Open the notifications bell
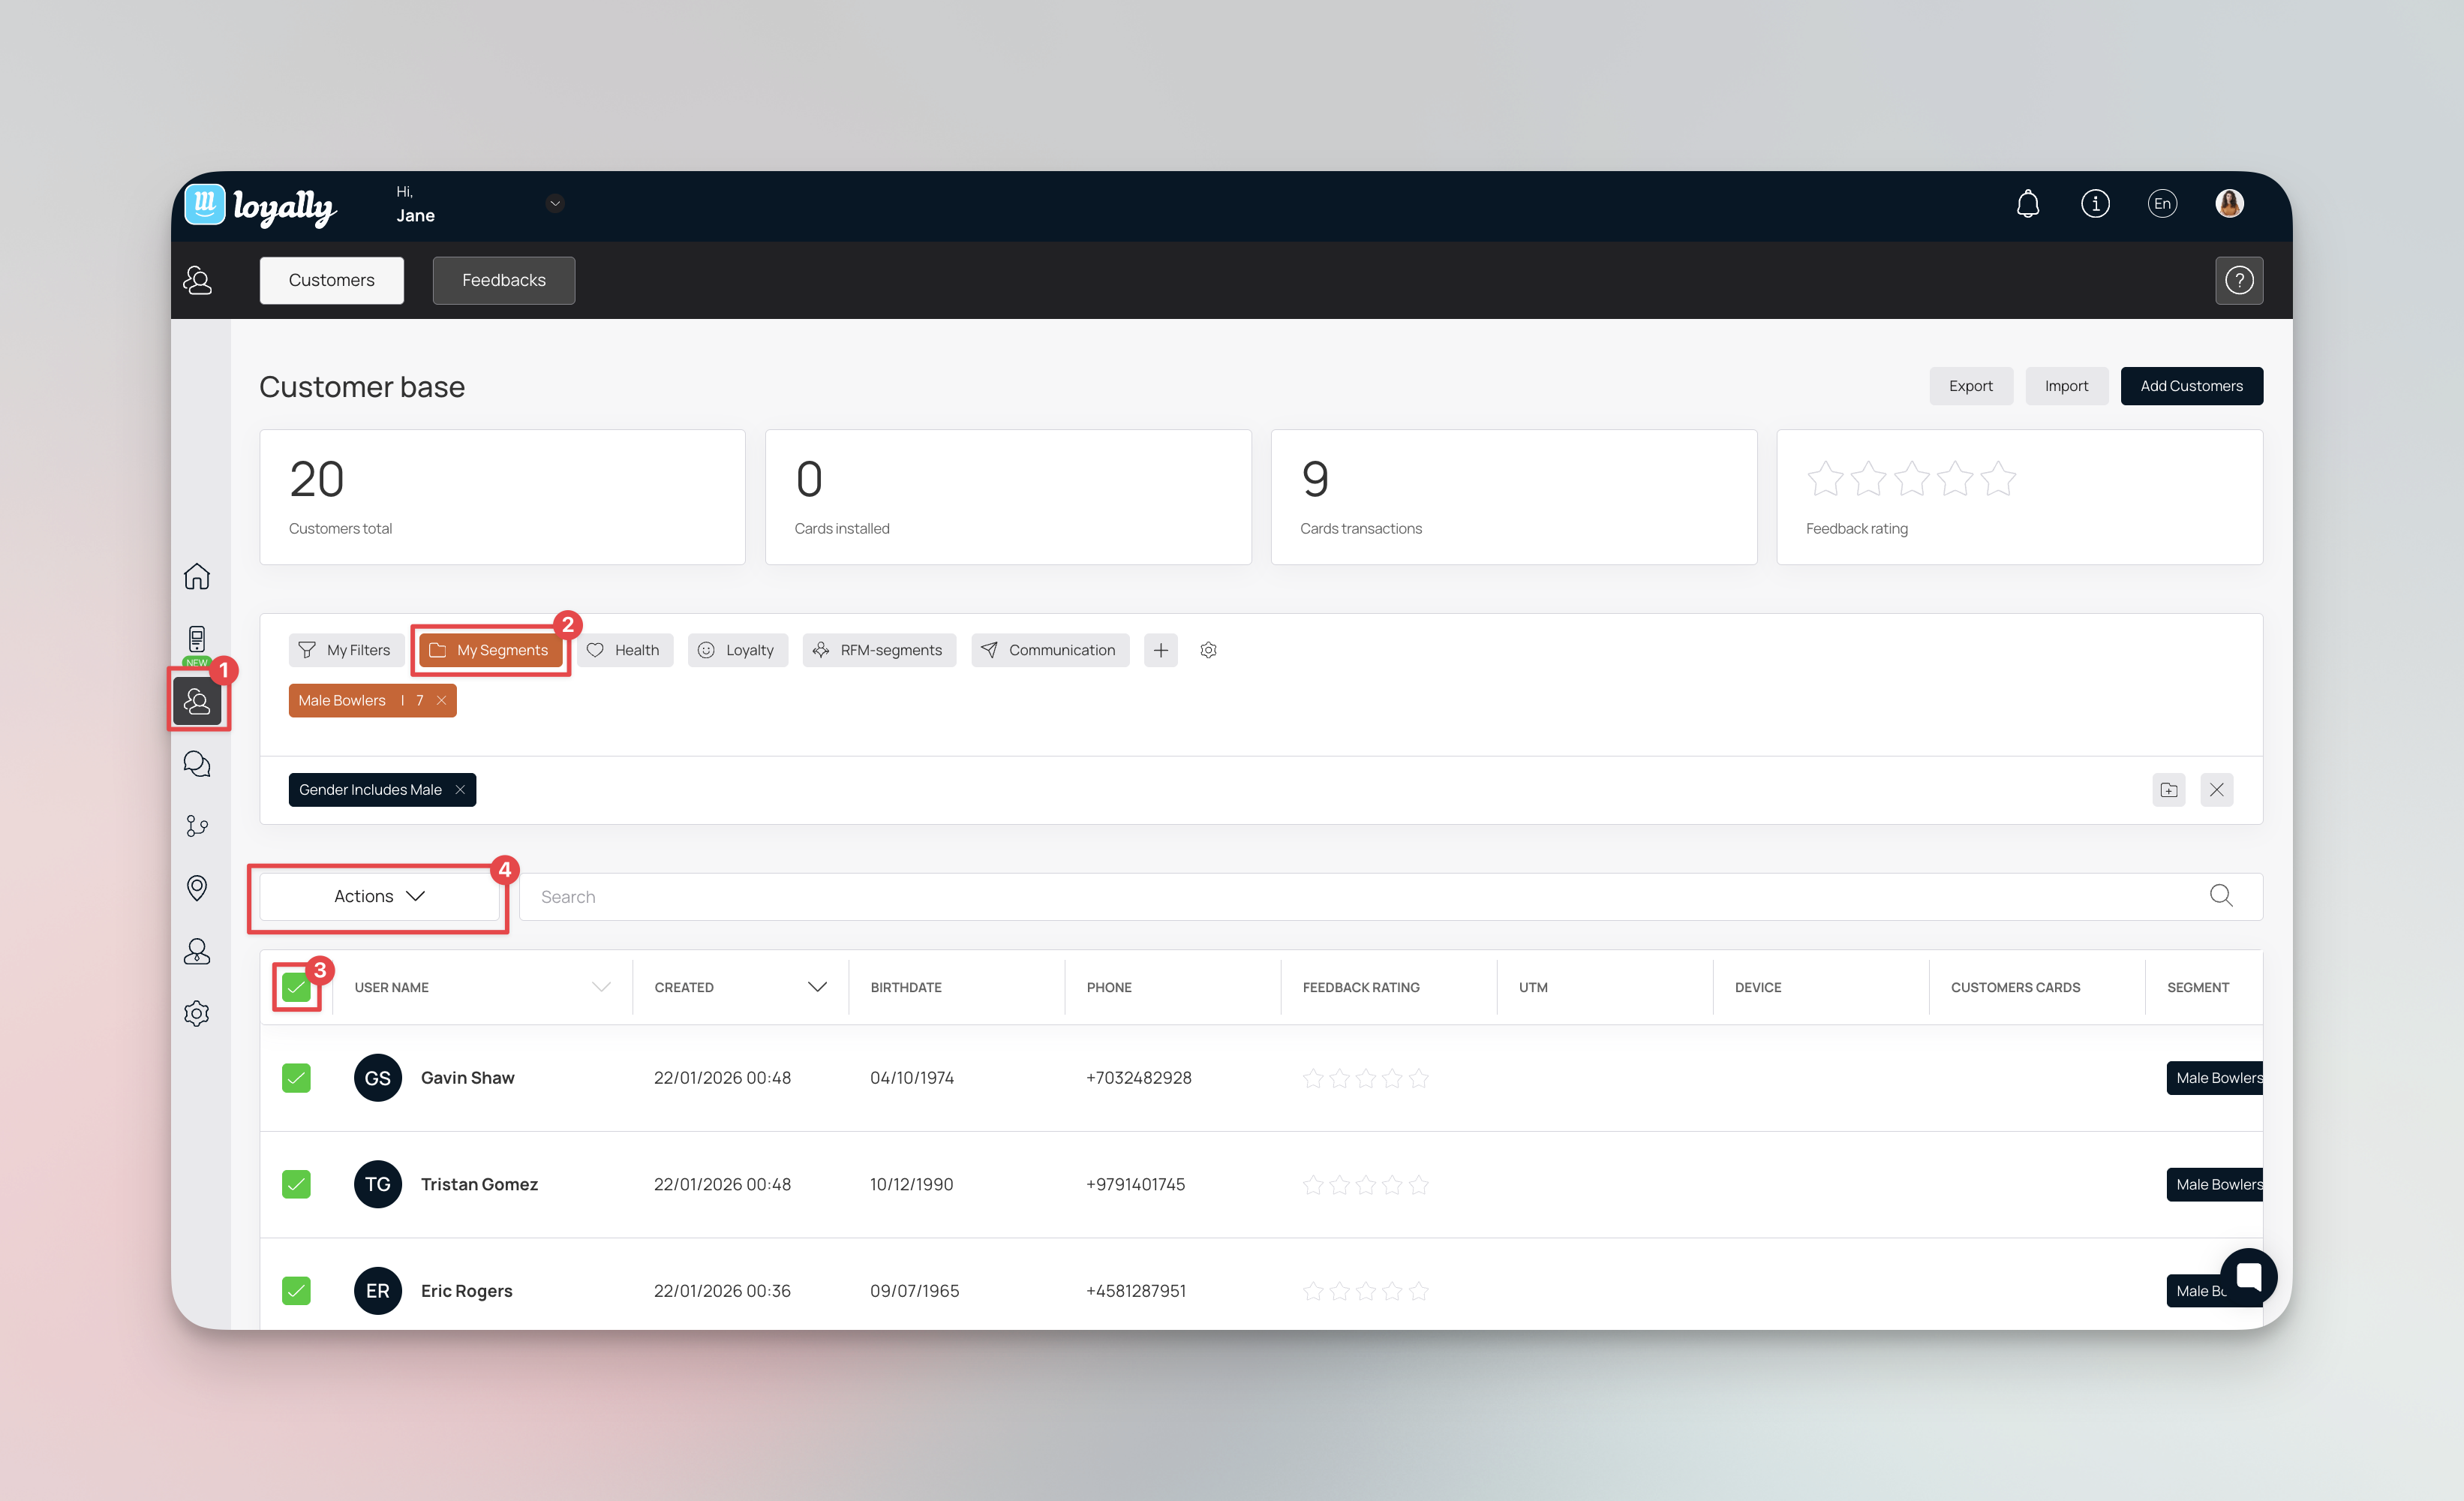The height and width of the screenshot is (1501, 2464). 2027,204
